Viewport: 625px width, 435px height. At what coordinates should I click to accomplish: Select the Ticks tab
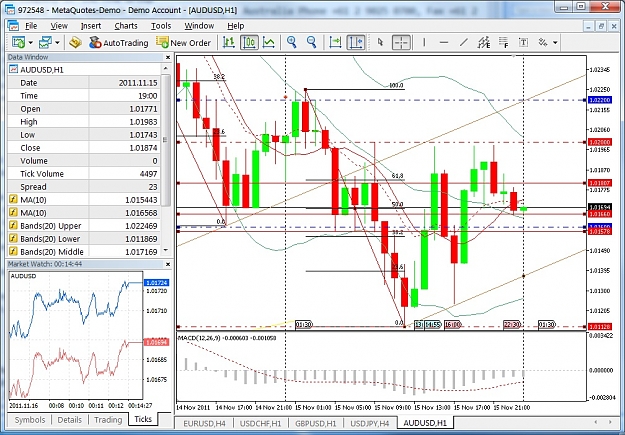[x=143, y=419]
